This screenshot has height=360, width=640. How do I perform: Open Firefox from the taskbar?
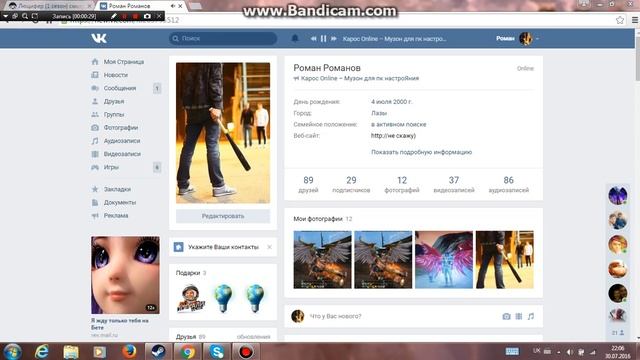[129, 351]
